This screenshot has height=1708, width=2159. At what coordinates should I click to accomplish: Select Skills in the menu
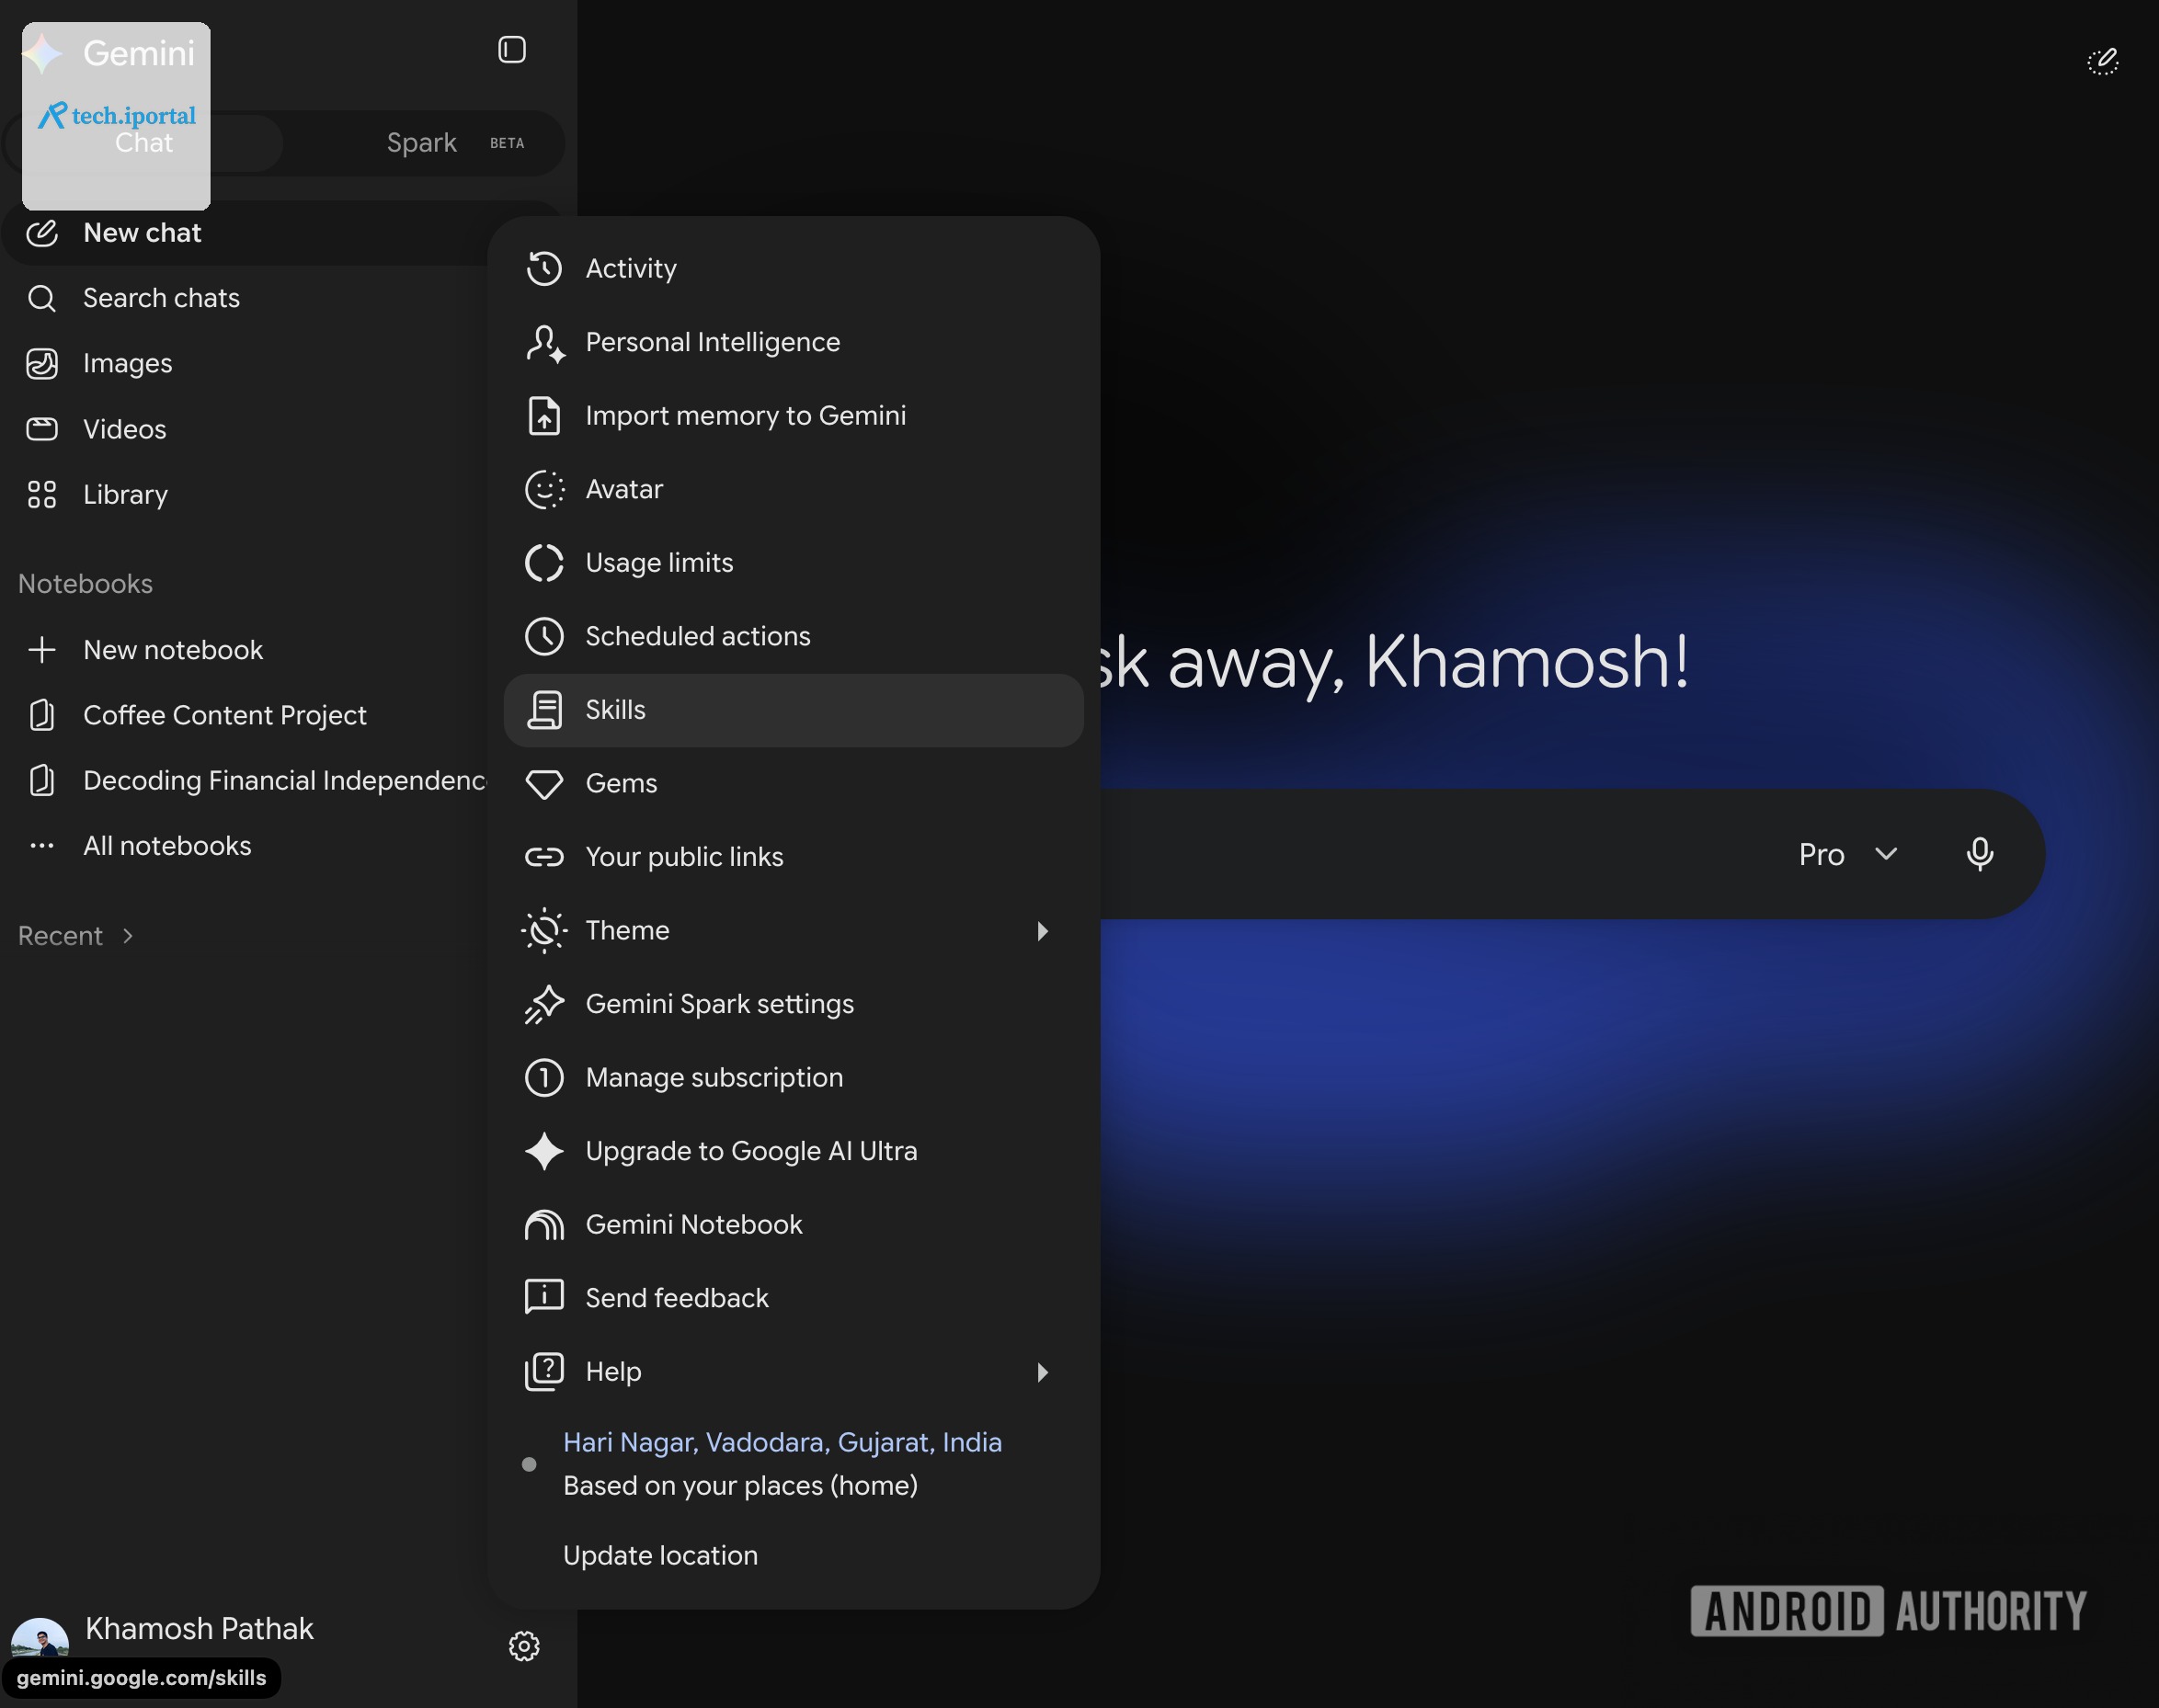(793, 710)
